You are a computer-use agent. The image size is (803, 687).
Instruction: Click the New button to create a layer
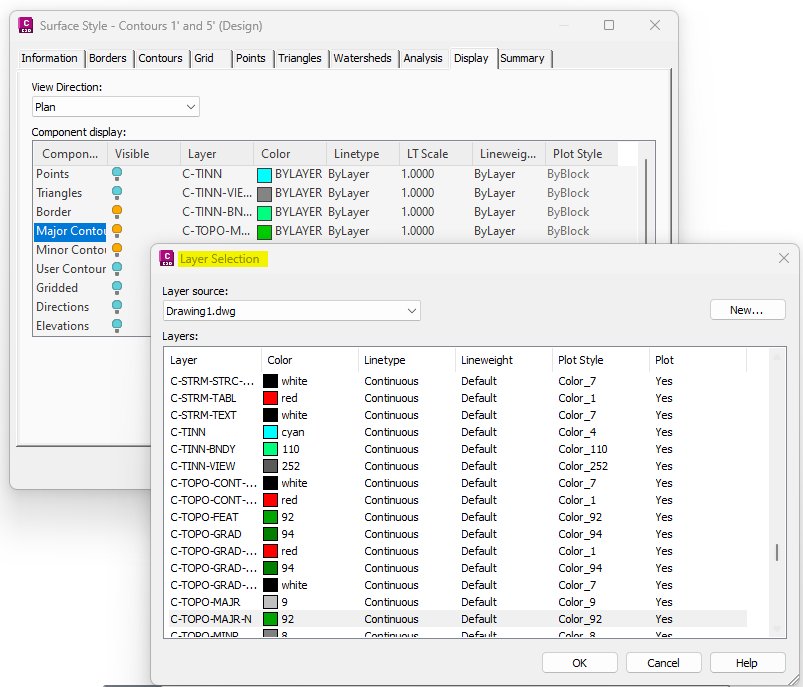point(747,310)
